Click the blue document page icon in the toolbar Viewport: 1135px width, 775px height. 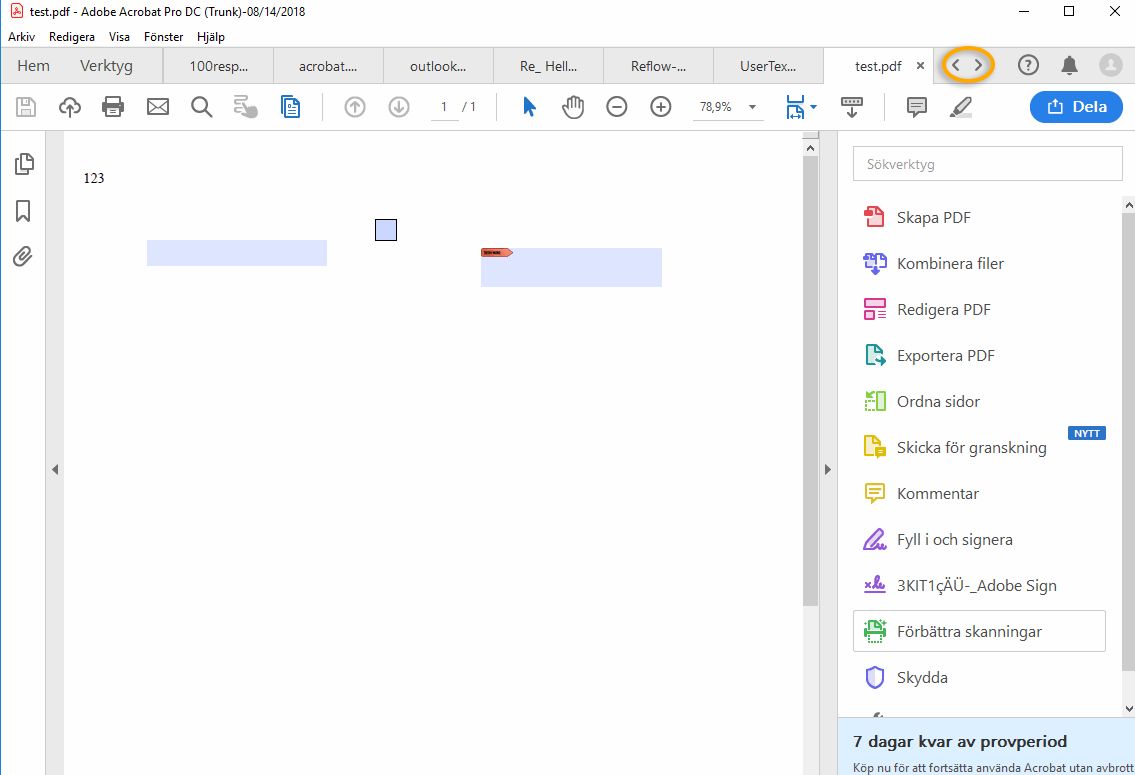coord(290,107)
